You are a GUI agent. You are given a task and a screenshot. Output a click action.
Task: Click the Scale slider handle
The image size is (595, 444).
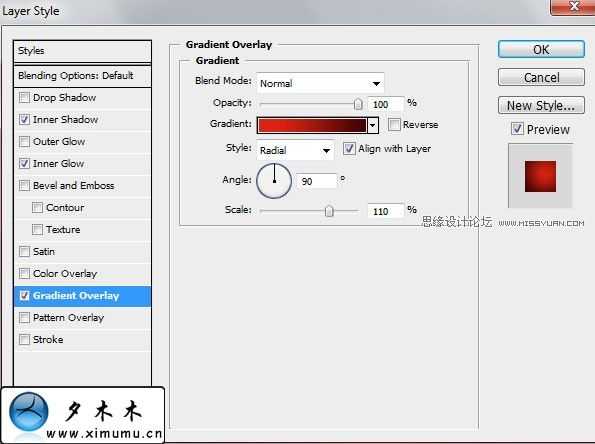point(329,211)
